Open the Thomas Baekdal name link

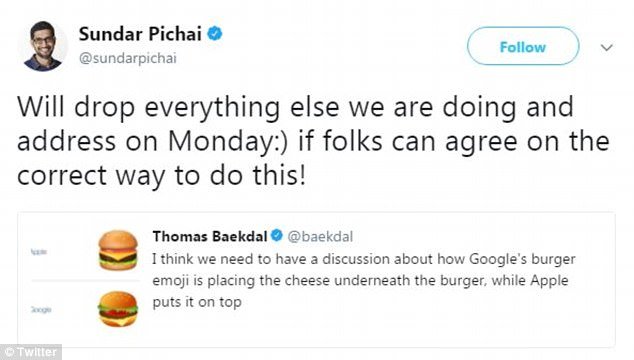click(x=210, y=236)
